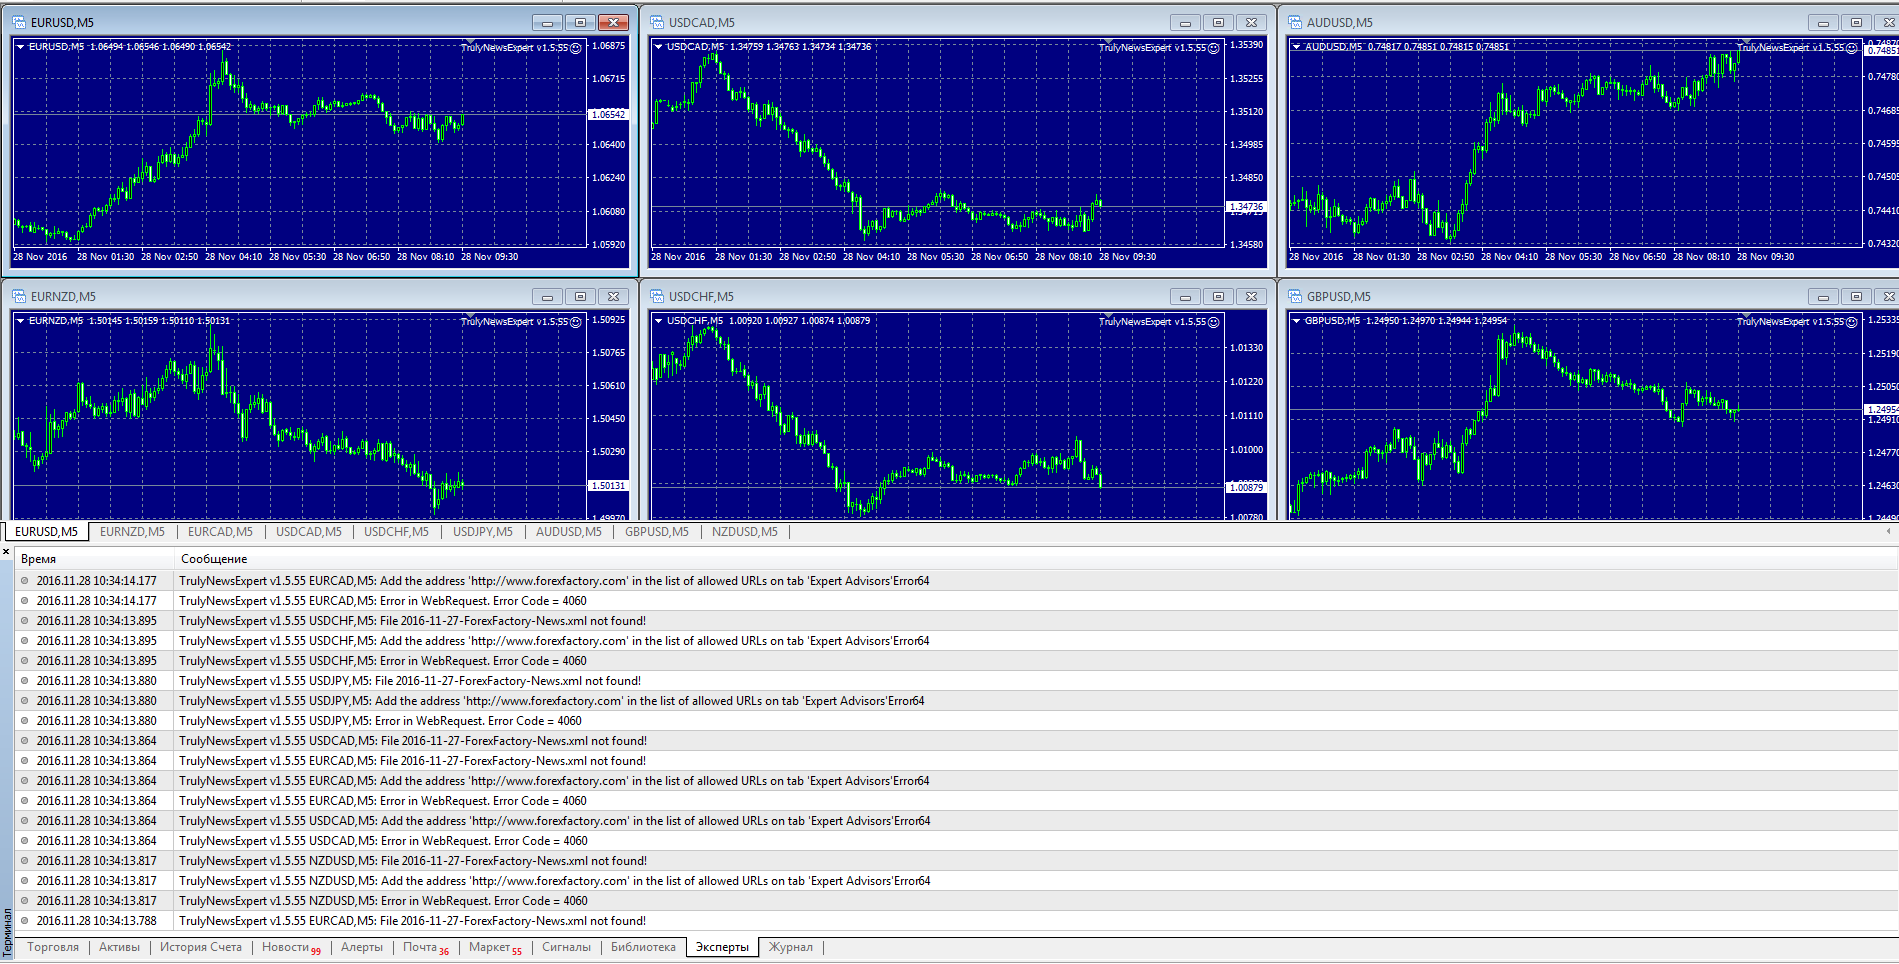This screenshot has width=1899, height=964.
Task: Select the Эксперты terminal tab
Action: [x=722, y=947]
